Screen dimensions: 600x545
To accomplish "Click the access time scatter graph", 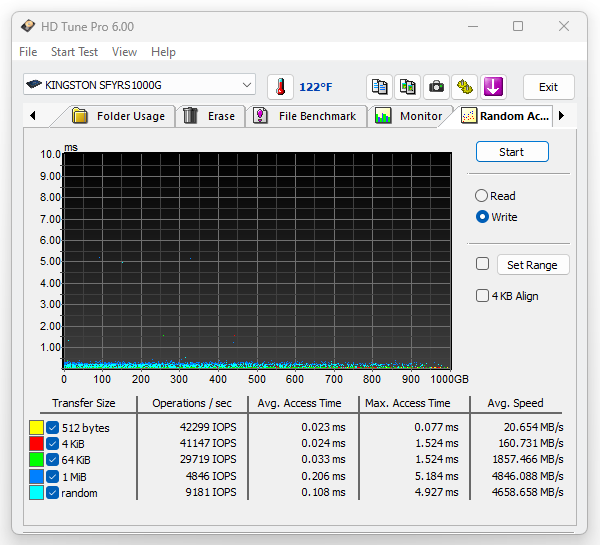I will click(257, 261).
